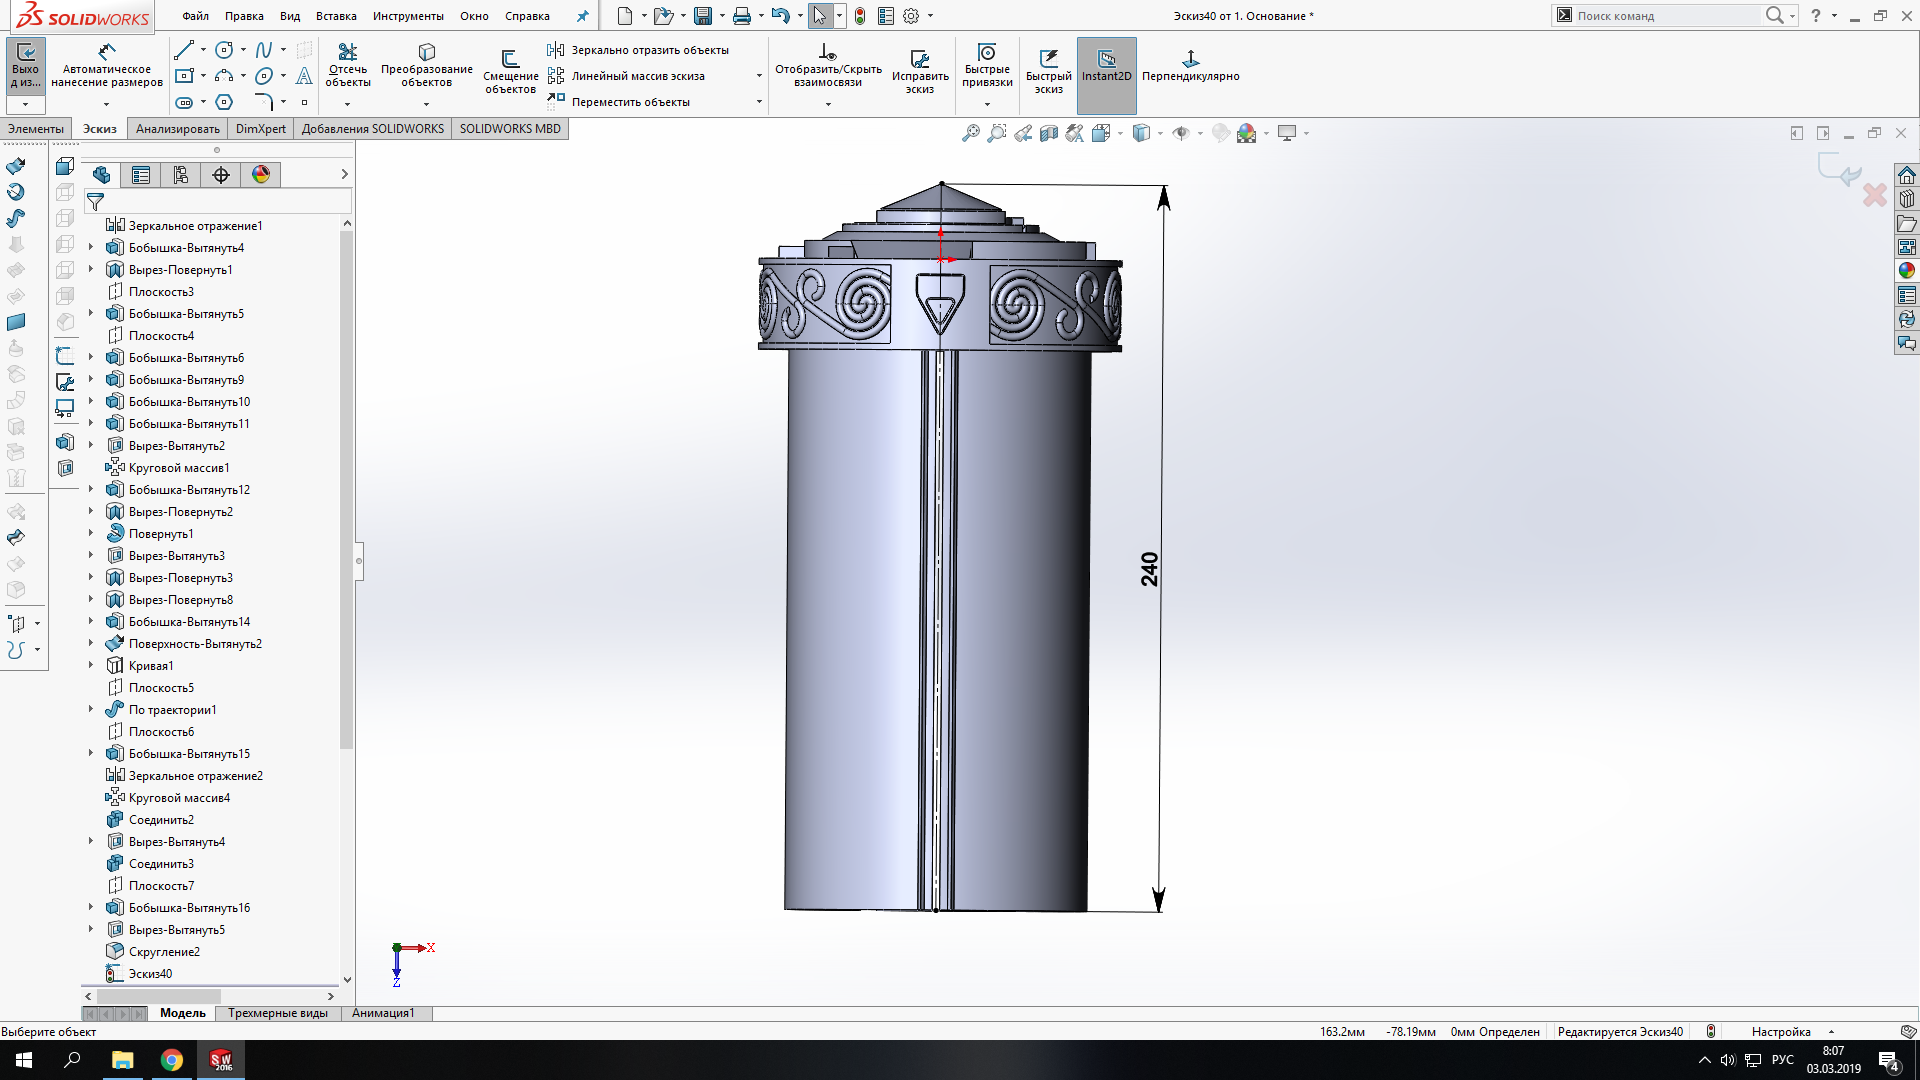Click the Zoom to Fit magnifier icon
The height and width of the screenshot is (1080, 1920).
pos(970,133)
